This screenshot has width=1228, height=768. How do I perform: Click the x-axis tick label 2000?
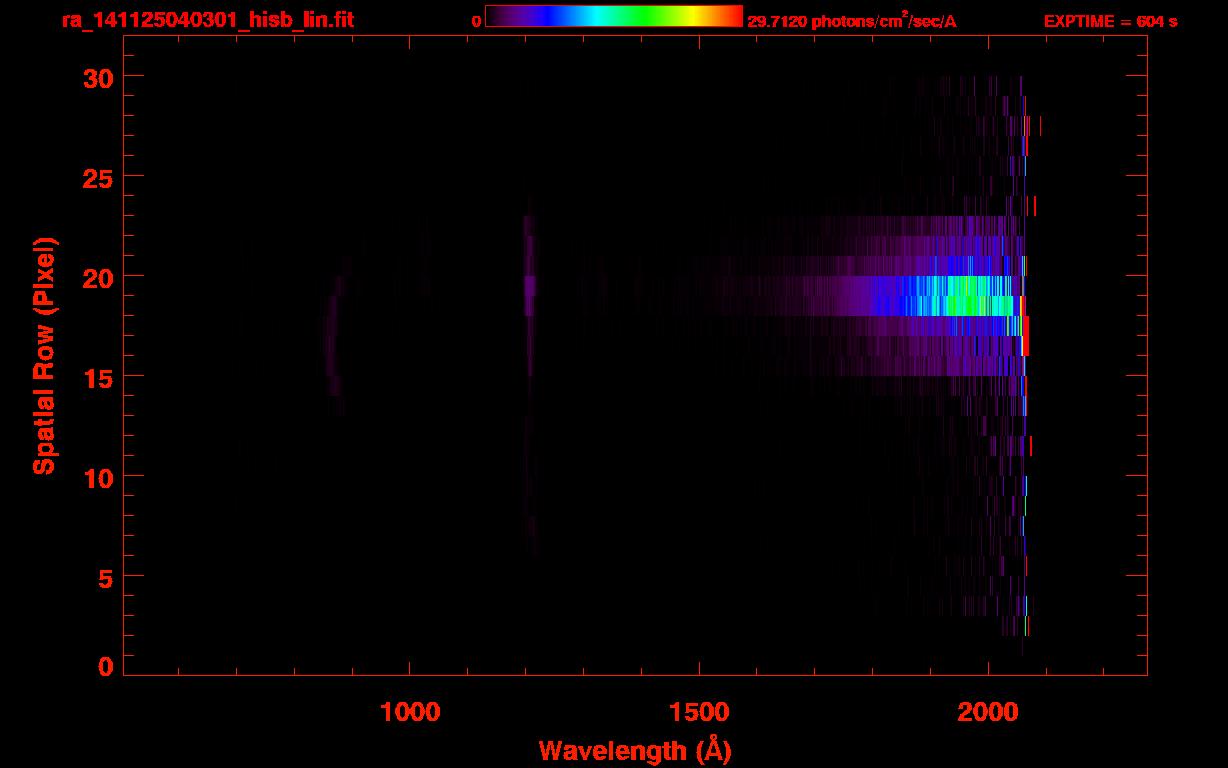(988, 712)
